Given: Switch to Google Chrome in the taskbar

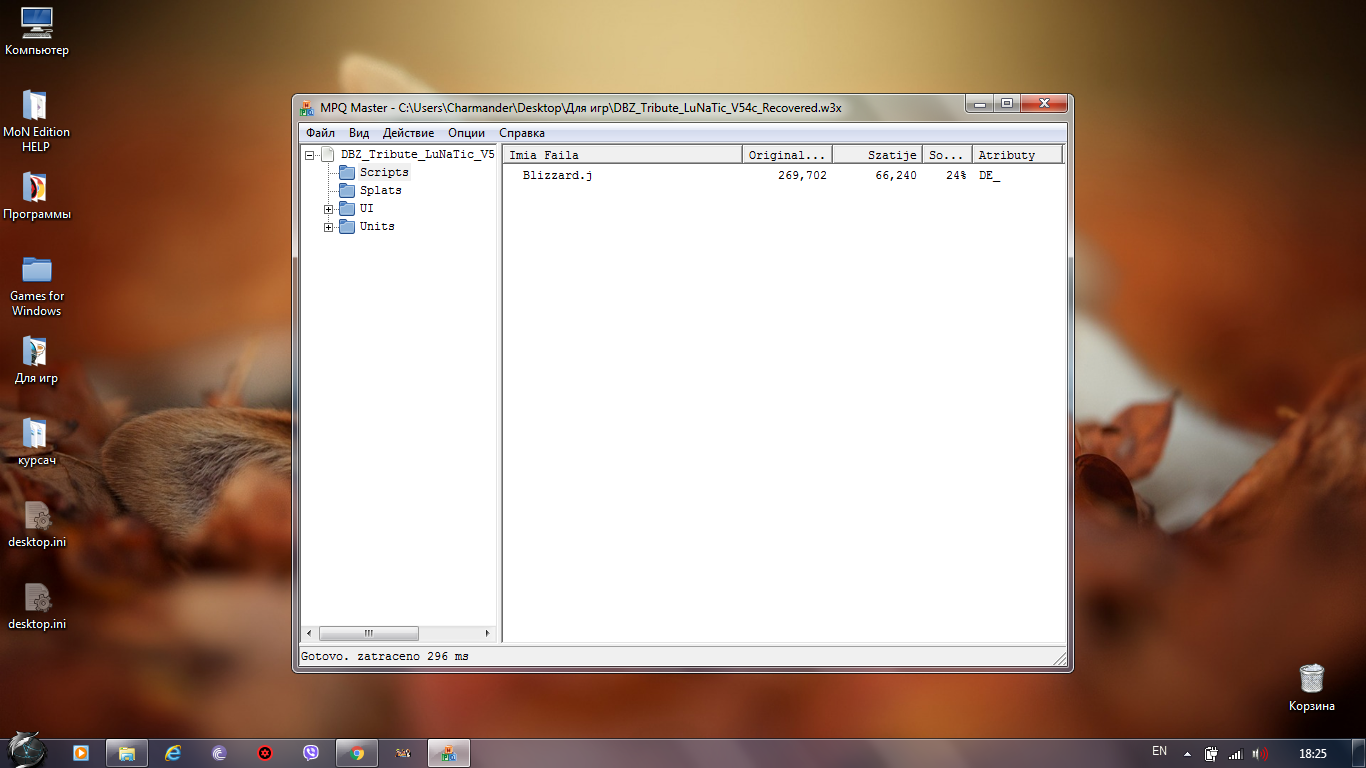Looking at the screenshot, I should (357, 753).
